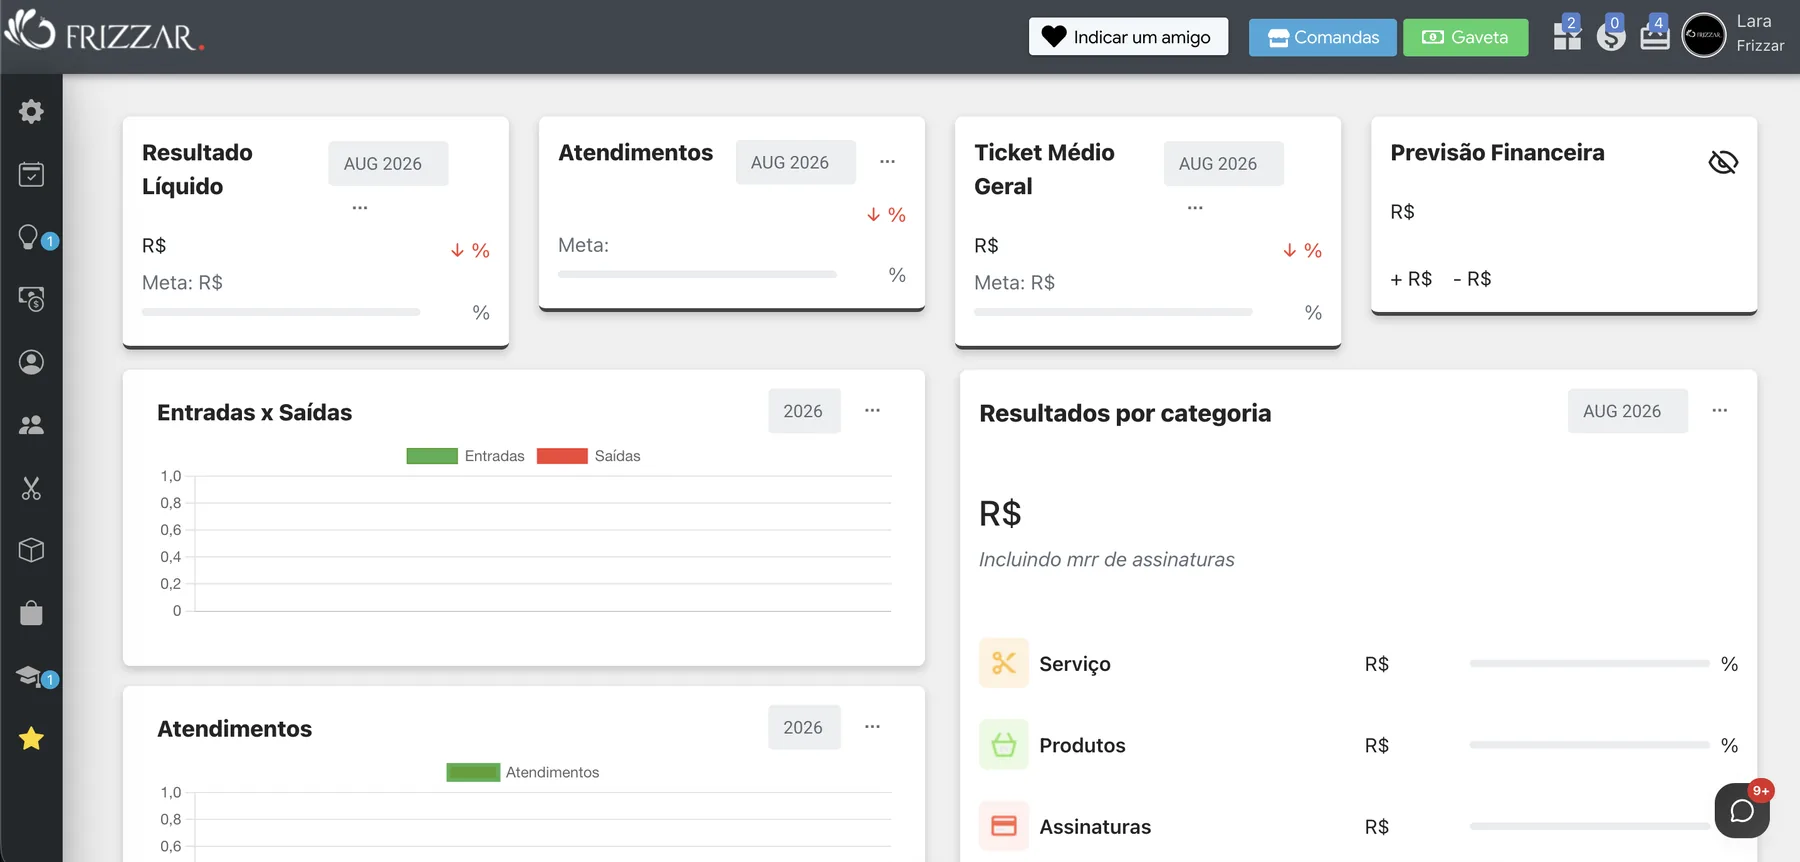The image size is (1800, 862).
Task: Open the cash finance sidebar icon
Action: (x=31, y=299)
